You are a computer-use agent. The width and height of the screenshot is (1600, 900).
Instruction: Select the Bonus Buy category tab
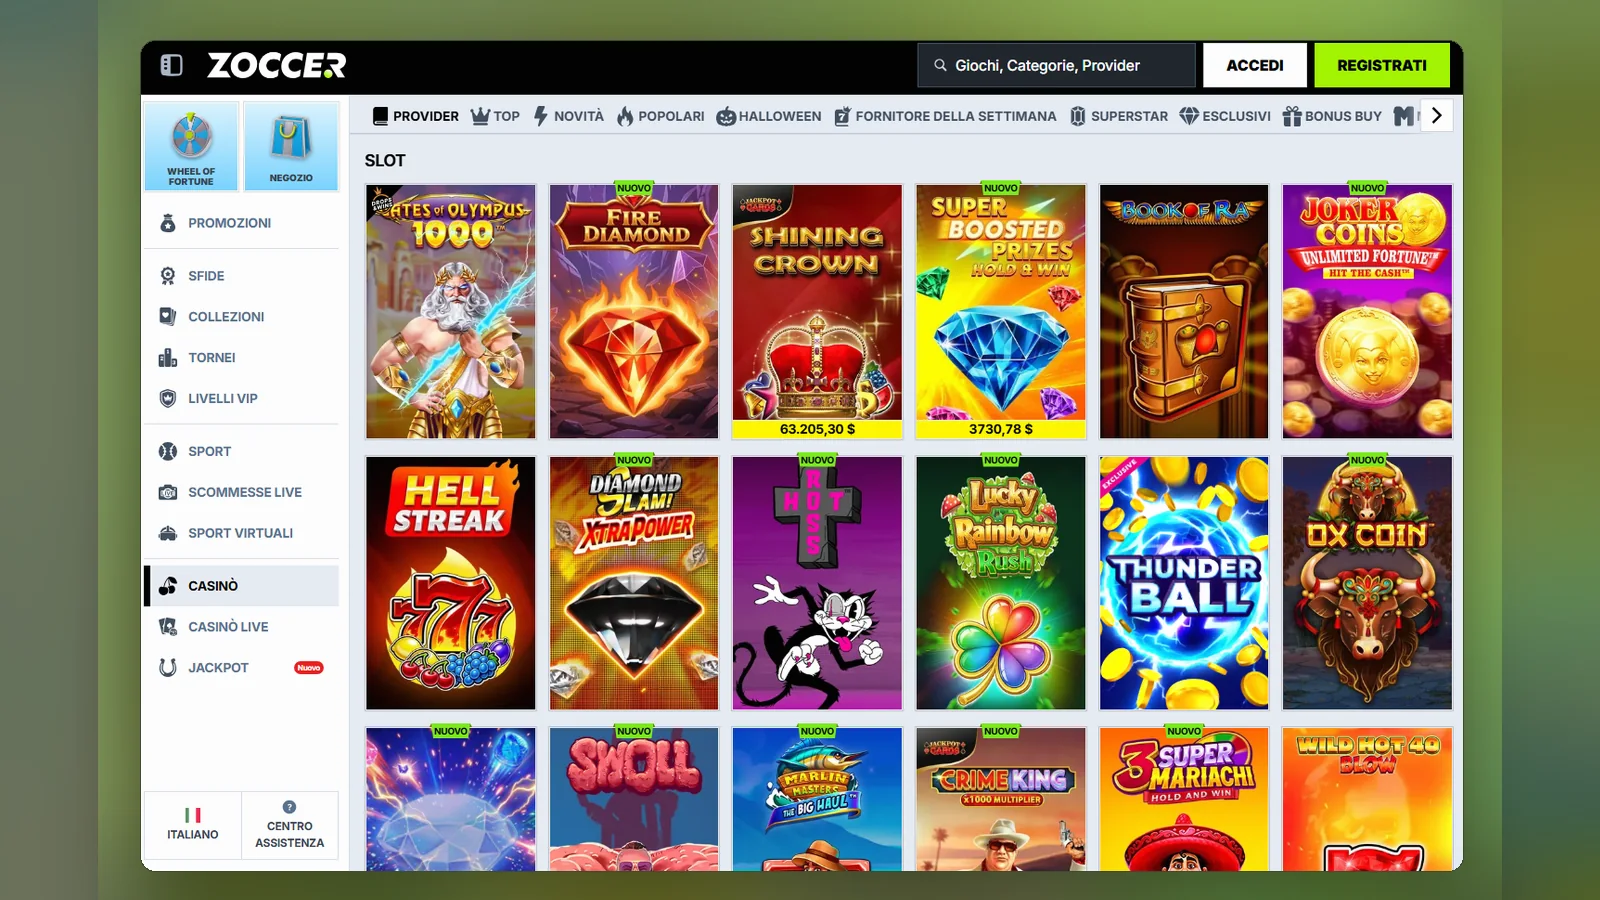click(x=1332, y=116)
